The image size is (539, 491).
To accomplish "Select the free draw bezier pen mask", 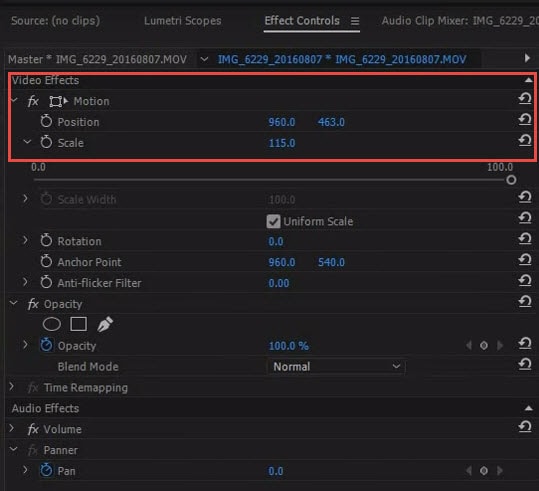I will (x=105, y=324).
